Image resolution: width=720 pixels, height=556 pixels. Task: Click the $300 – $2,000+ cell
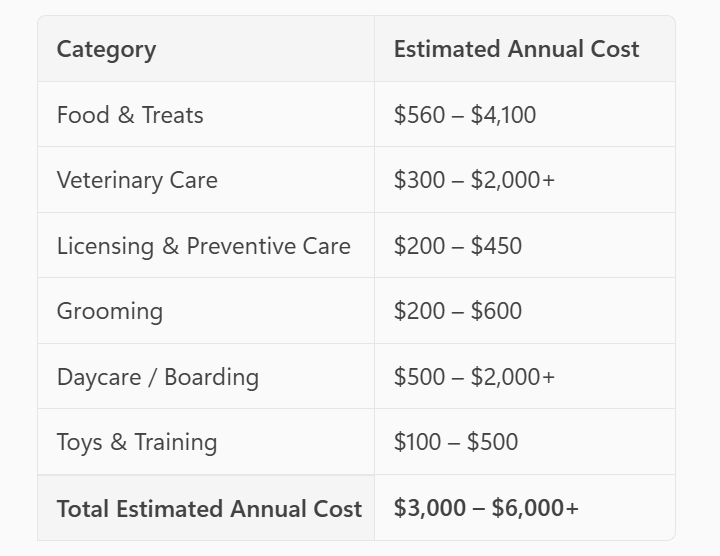click(x=474, y=180)
